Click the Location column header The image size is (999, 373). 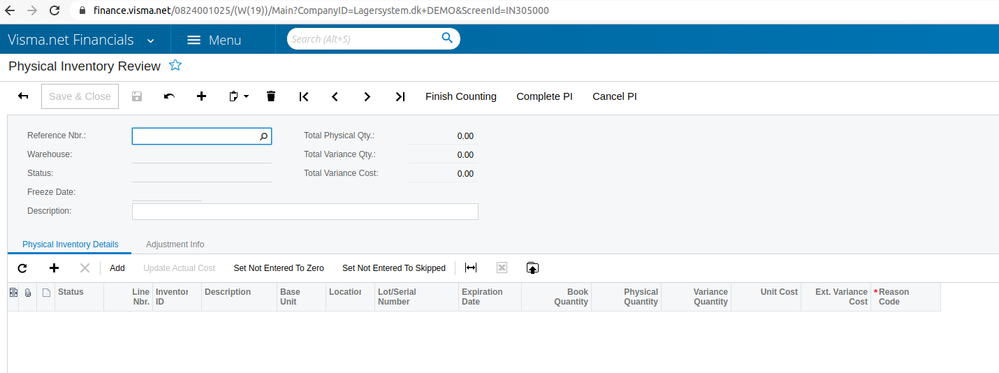pos(350,297)
